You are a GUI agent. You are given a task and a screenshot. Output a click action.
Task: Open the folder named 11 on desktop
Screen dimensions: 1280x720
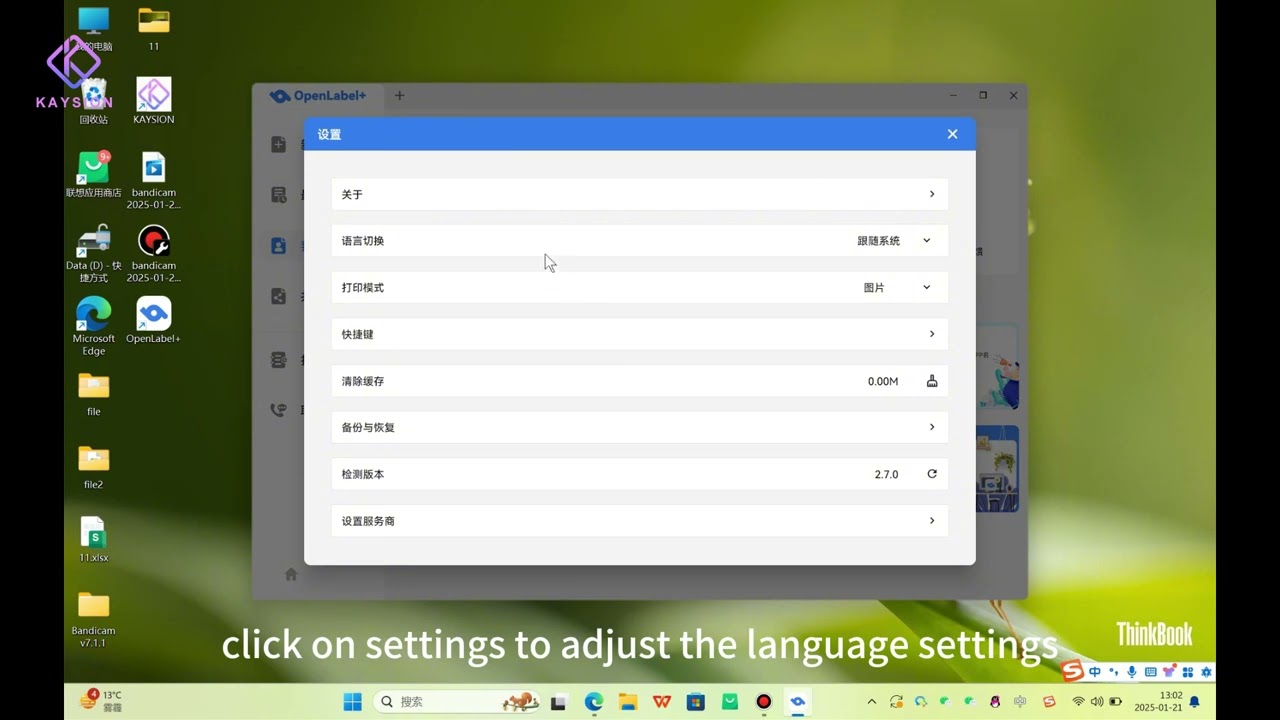(154, 28)
